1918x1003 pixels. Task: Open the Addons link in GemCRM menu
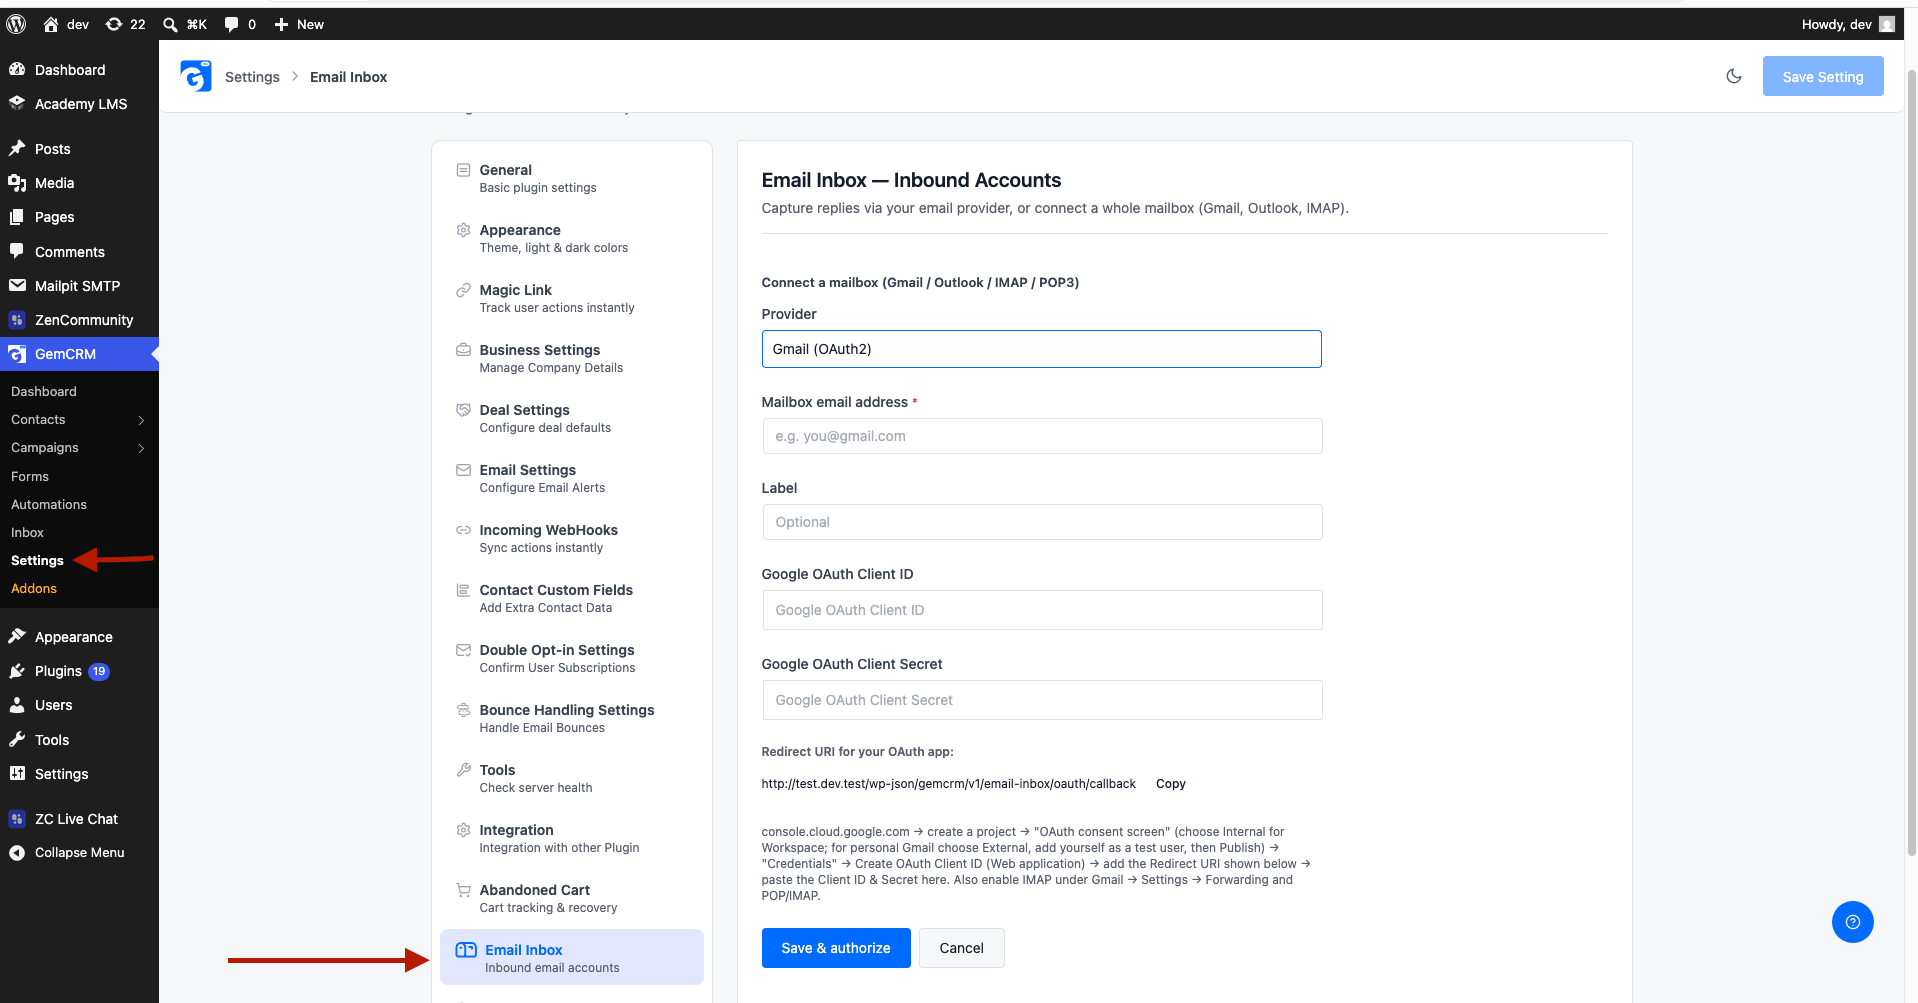click(34, 589)
